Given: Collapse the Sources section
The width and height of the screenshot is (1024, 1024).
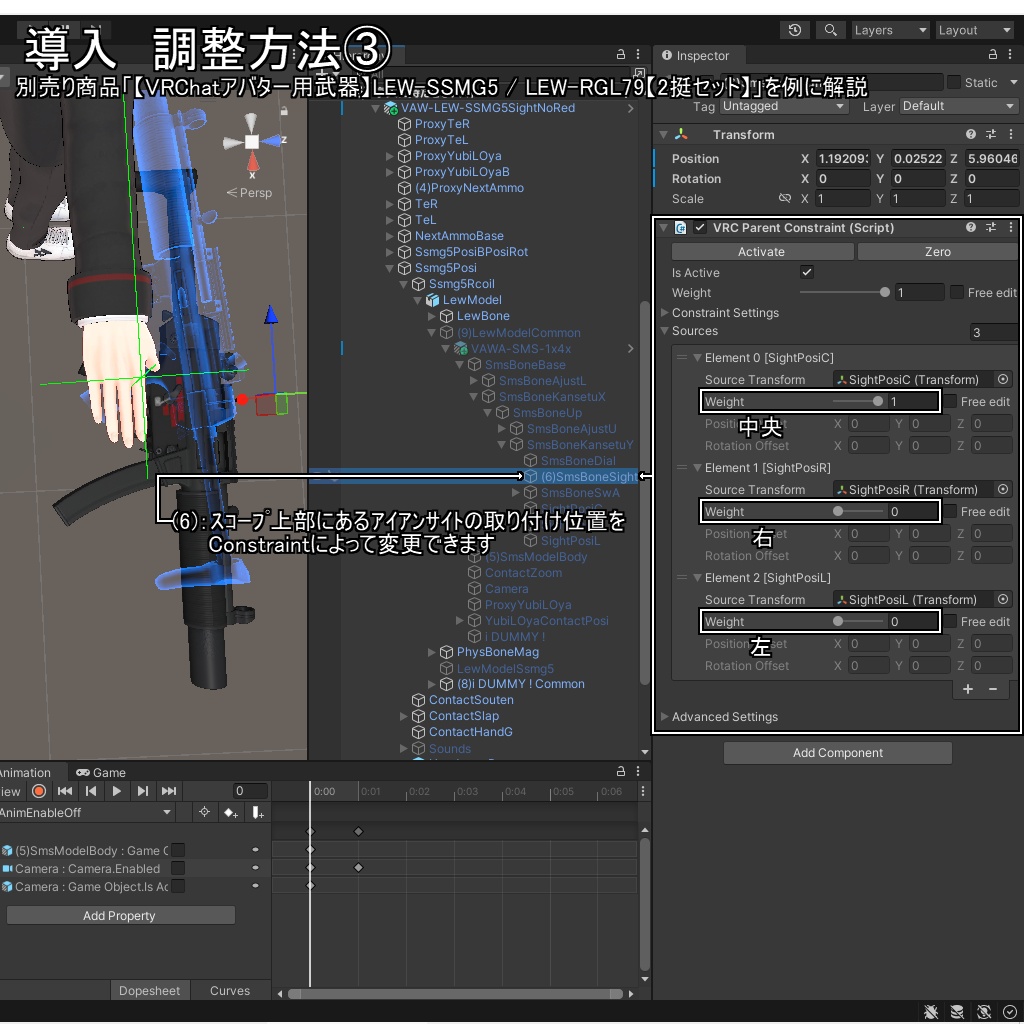Looking at the screenshot, I should pyautogui.click(x=664, y=331).
